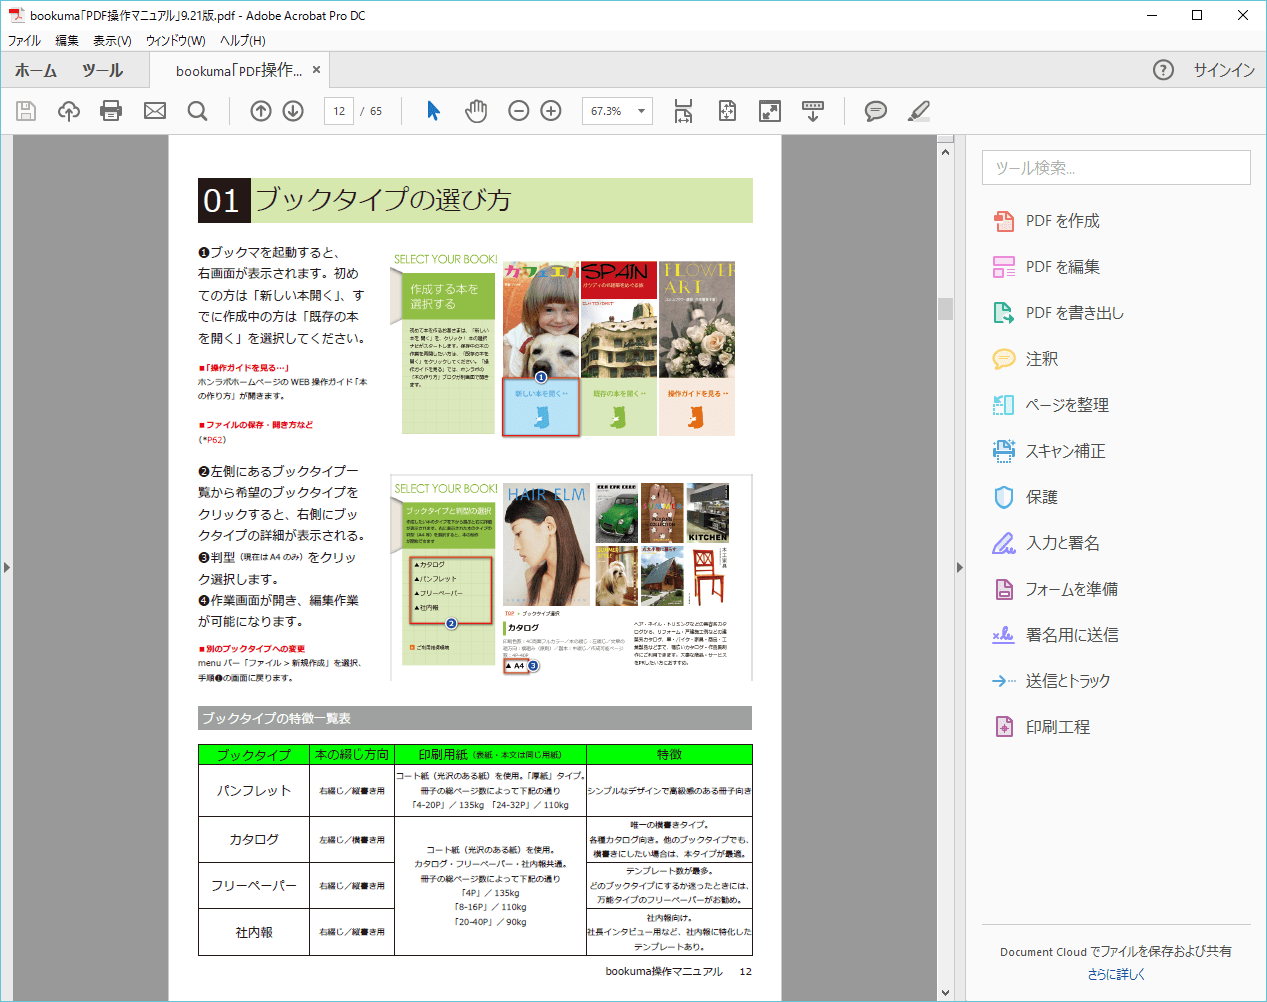Print the document via printer icon
Screen dimensions: 1267x1002
[111, 111]
